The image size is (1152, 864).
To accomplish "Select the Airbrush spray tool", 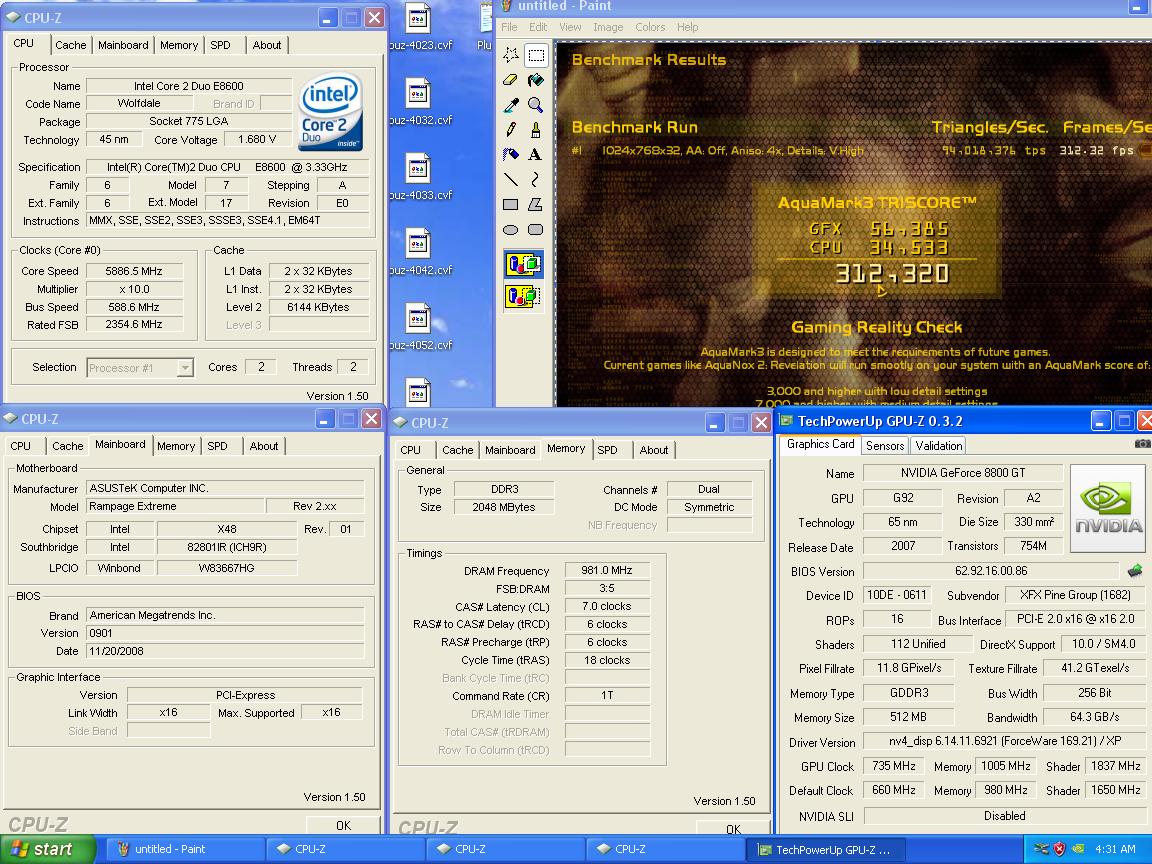I will [511, 154].
